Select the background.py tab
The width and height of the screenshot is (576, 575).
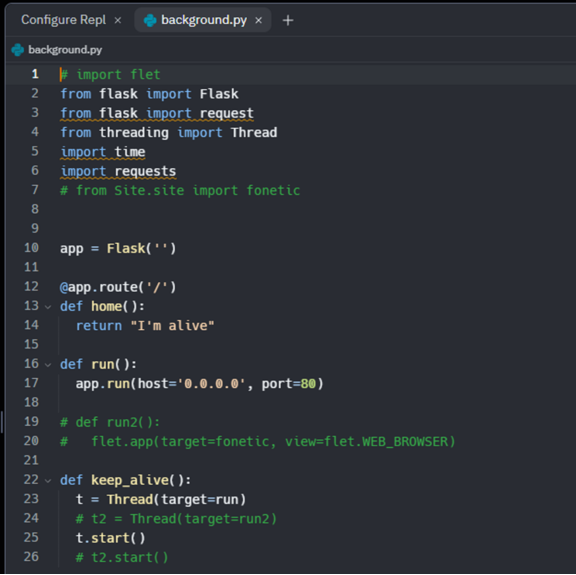[203, 20]
